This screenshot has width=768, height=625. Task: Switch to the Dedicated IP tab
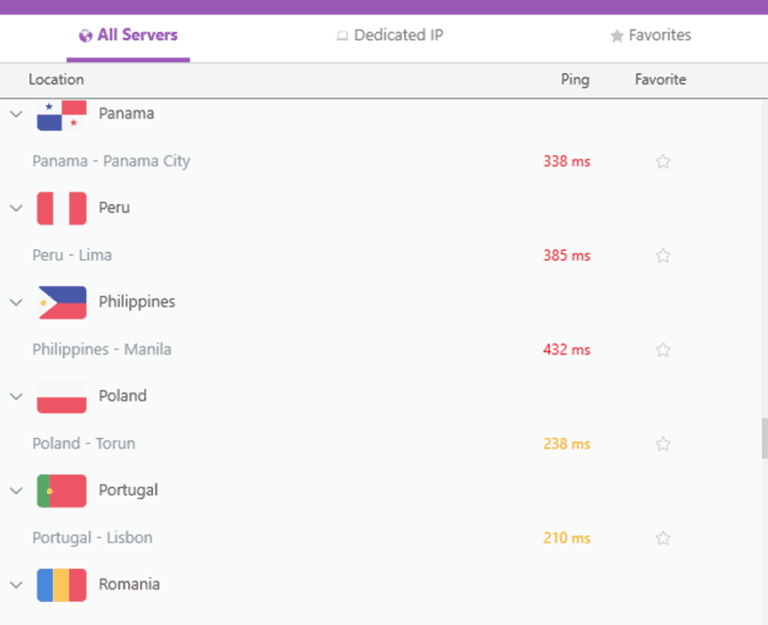tap(389, 35)
